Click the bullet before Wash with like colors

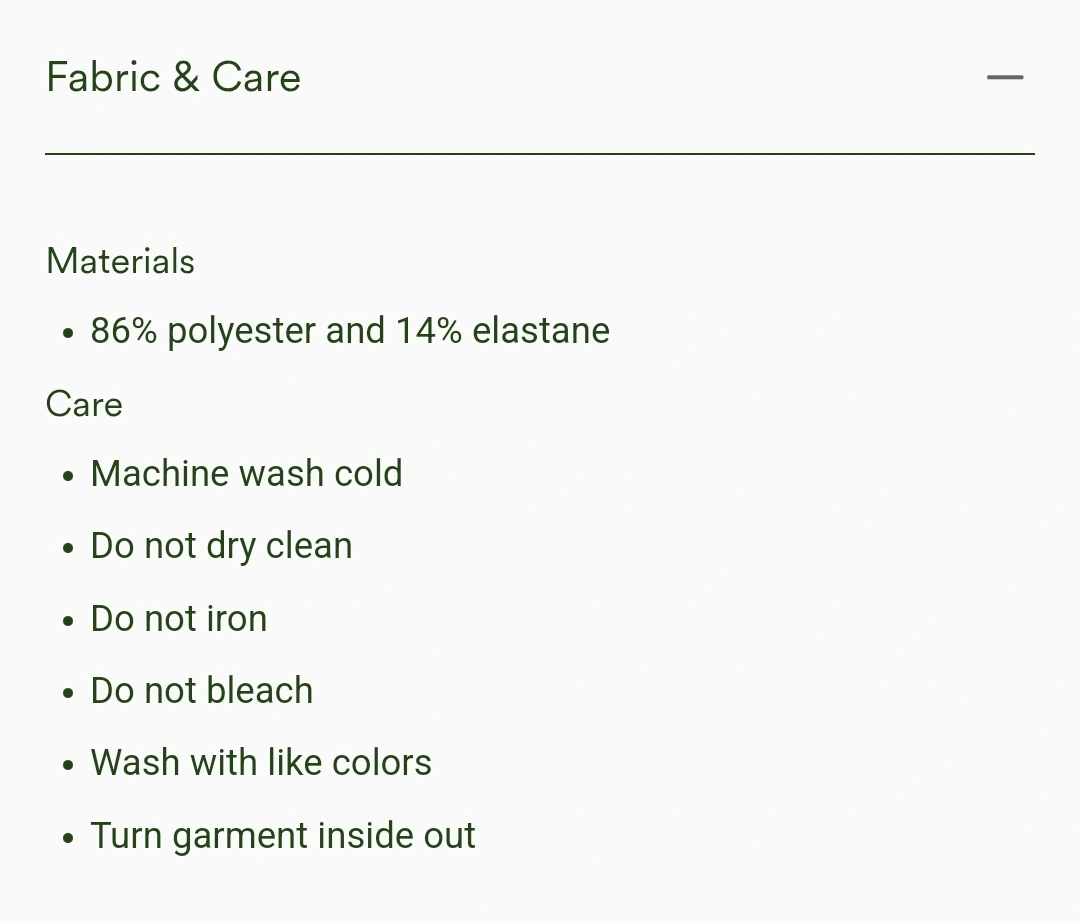(68, 765)
